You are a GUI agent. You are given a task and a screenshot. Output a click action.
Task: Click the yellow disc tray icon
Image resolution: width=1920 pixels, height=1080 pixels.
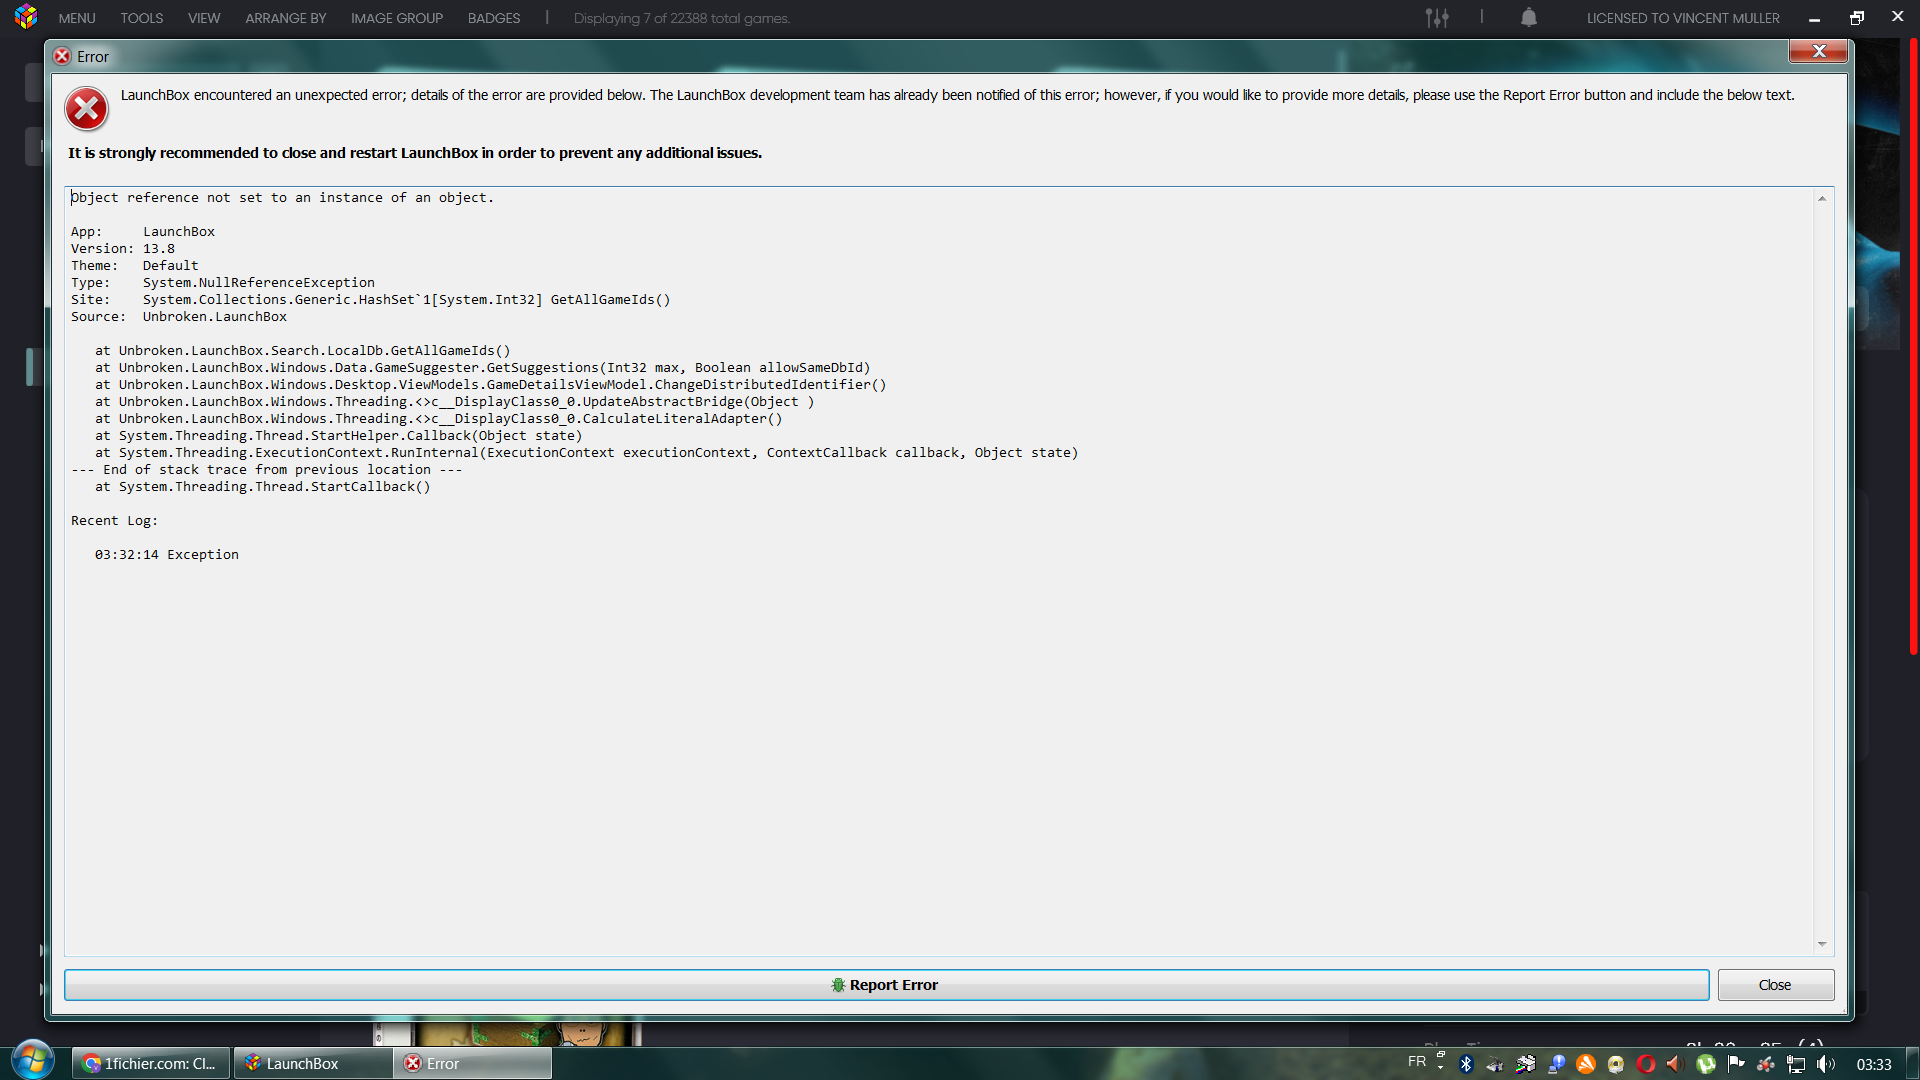pyautogui.click(x=1616, y=1064)
